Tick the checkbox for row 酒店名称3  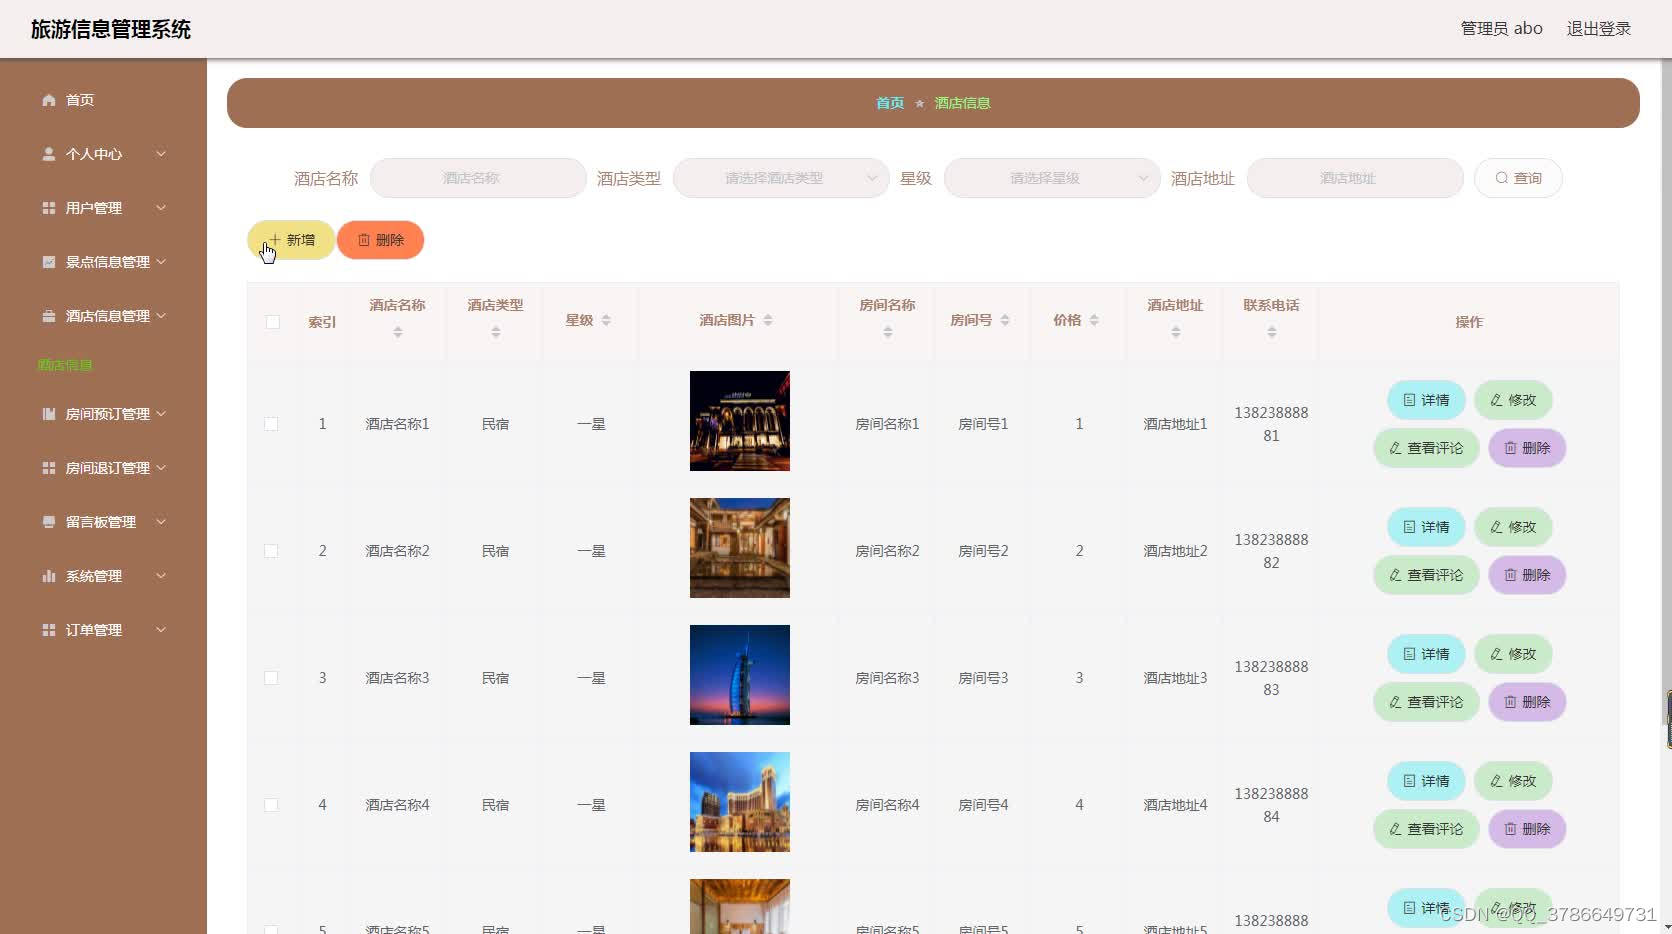pyautogui.click(x=271, y=678)
